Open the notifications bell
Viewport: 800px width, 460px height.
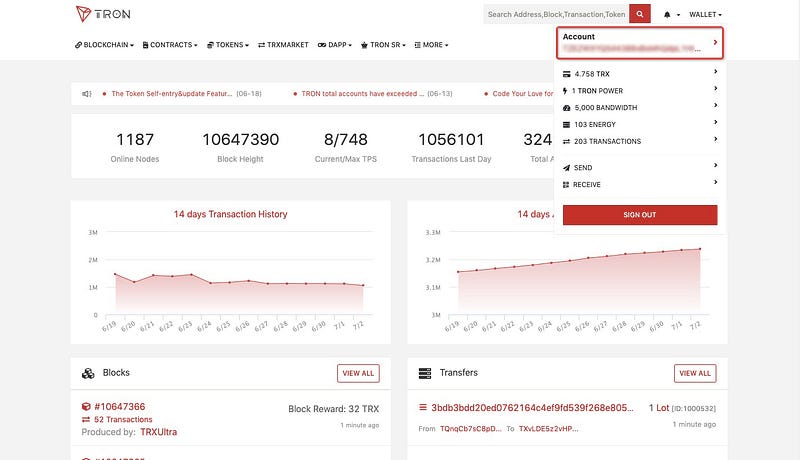coord(667,15)
